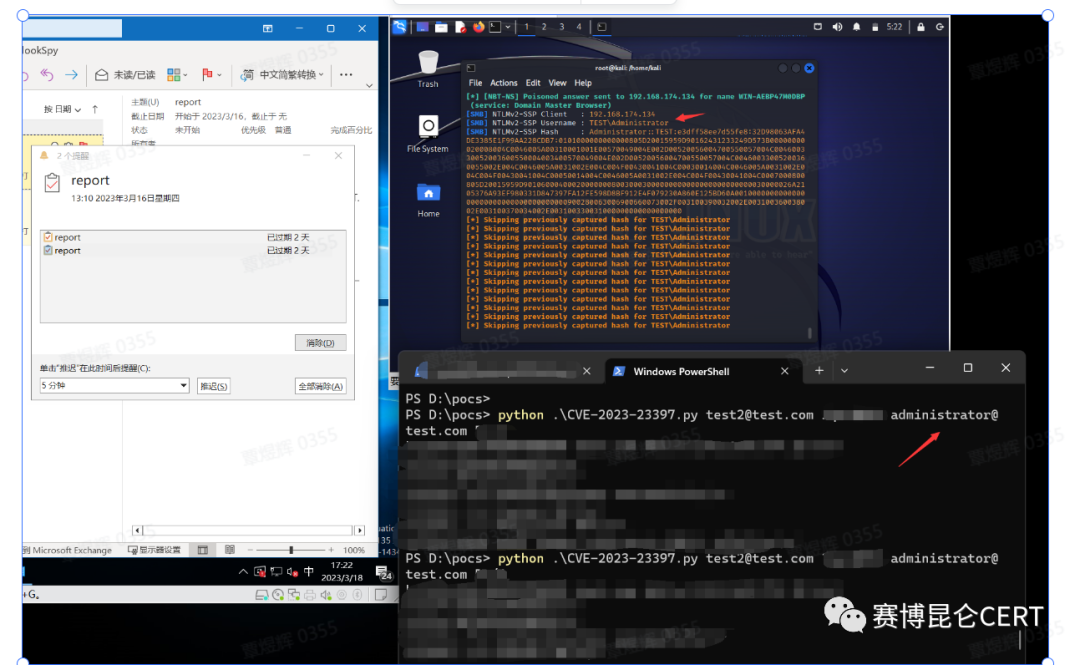Open Kali volume control speaker icon
Image resolution: width=1080 pixels, height=665 pixels.
click(x=837, y=27)
